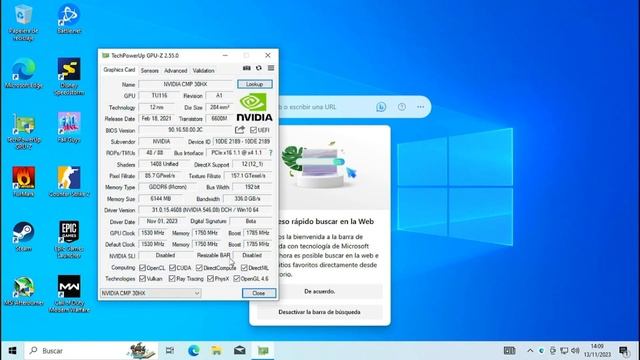
Task: Click the Memory Size value 6144 MB
Action: [161, 198]
